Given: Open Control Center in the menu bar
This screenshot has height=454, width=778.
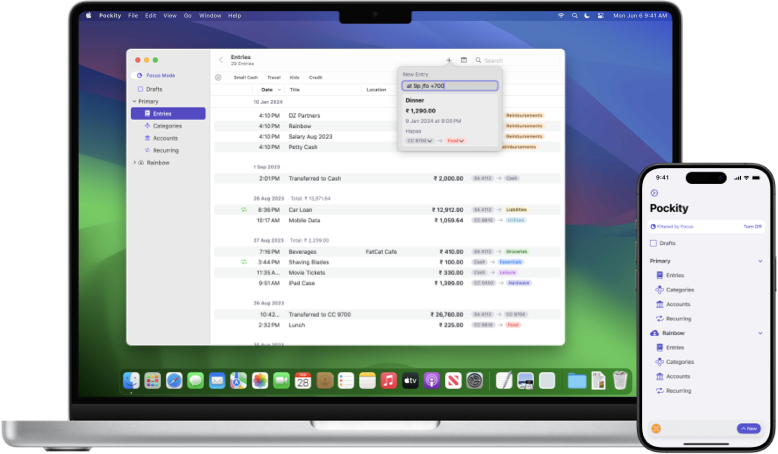Looking at the screenshot, I should click(x=601, y=16).
